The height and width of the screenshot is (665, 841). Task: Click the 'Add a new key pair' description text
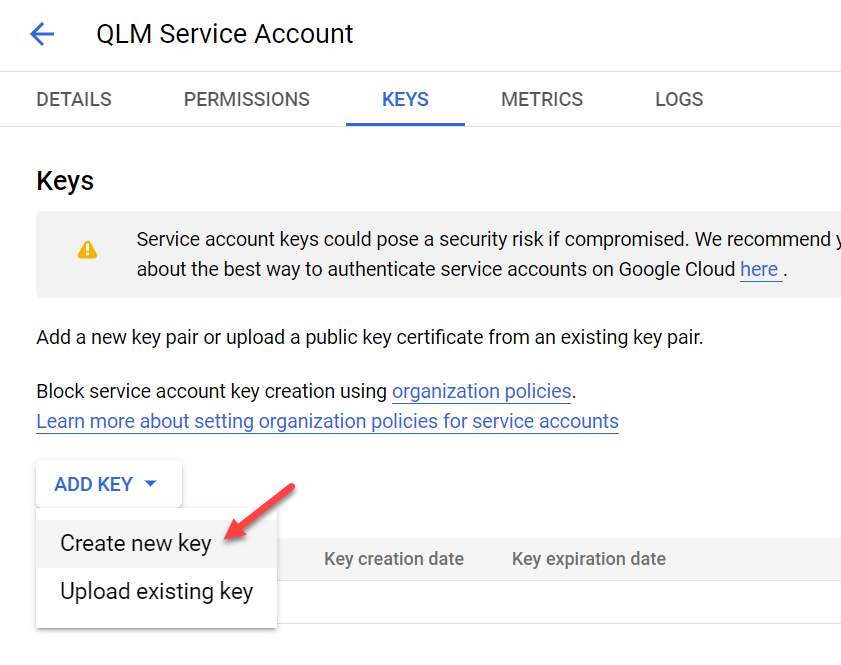[x=370, y=337]
